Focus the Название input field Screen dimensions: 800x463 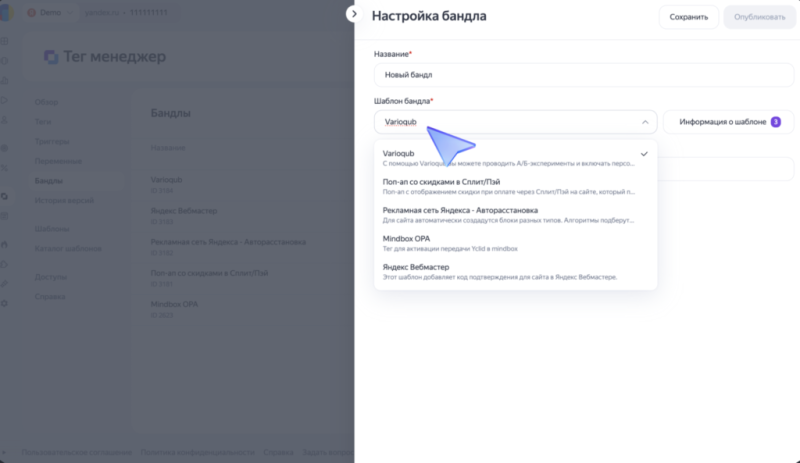tap(584, 75)
